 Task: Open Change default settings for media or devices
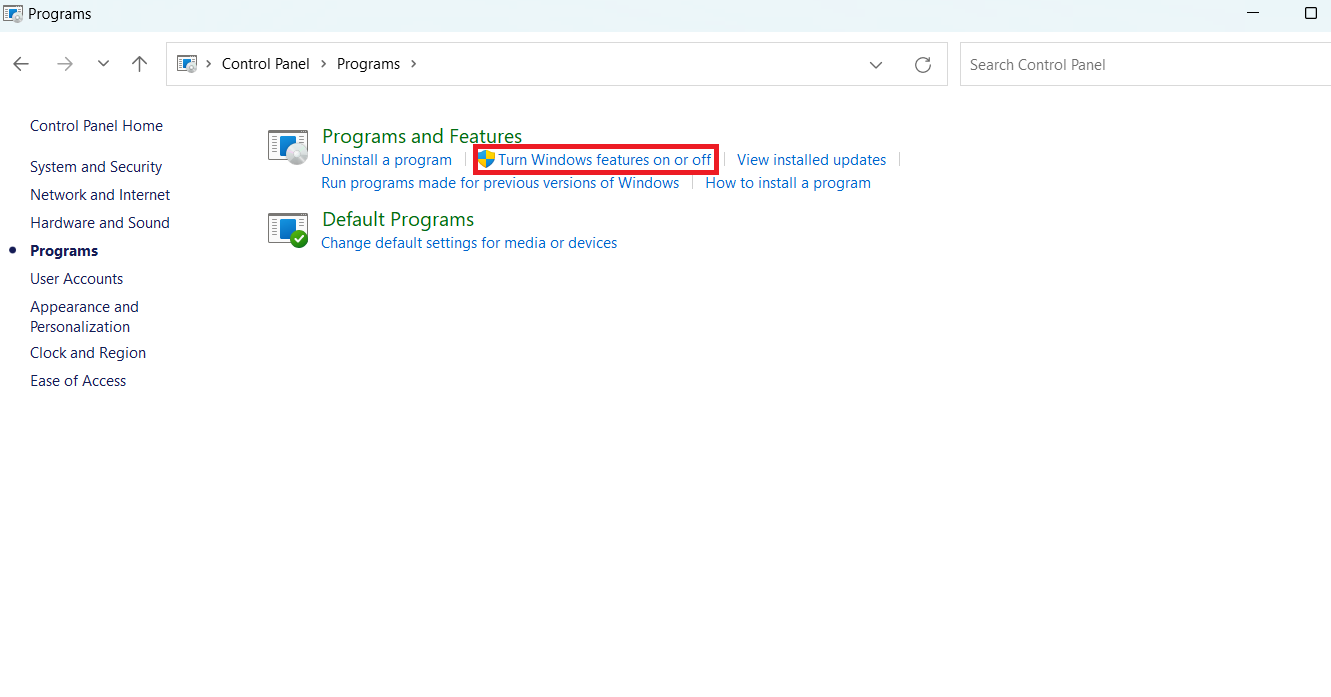[x=469, y=243]
